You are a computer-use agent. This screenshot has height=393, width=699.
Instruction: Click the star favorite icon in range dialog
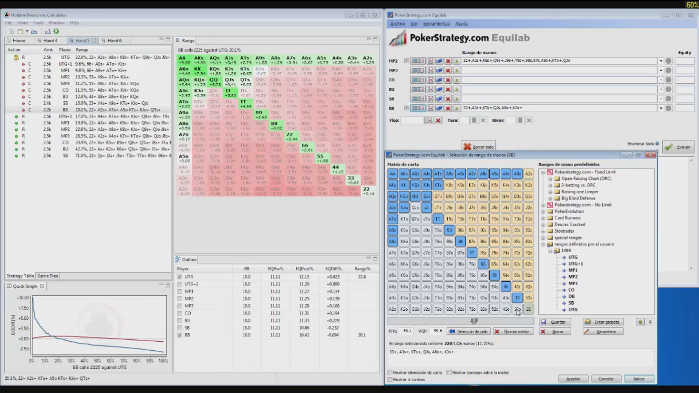point(640,322)
